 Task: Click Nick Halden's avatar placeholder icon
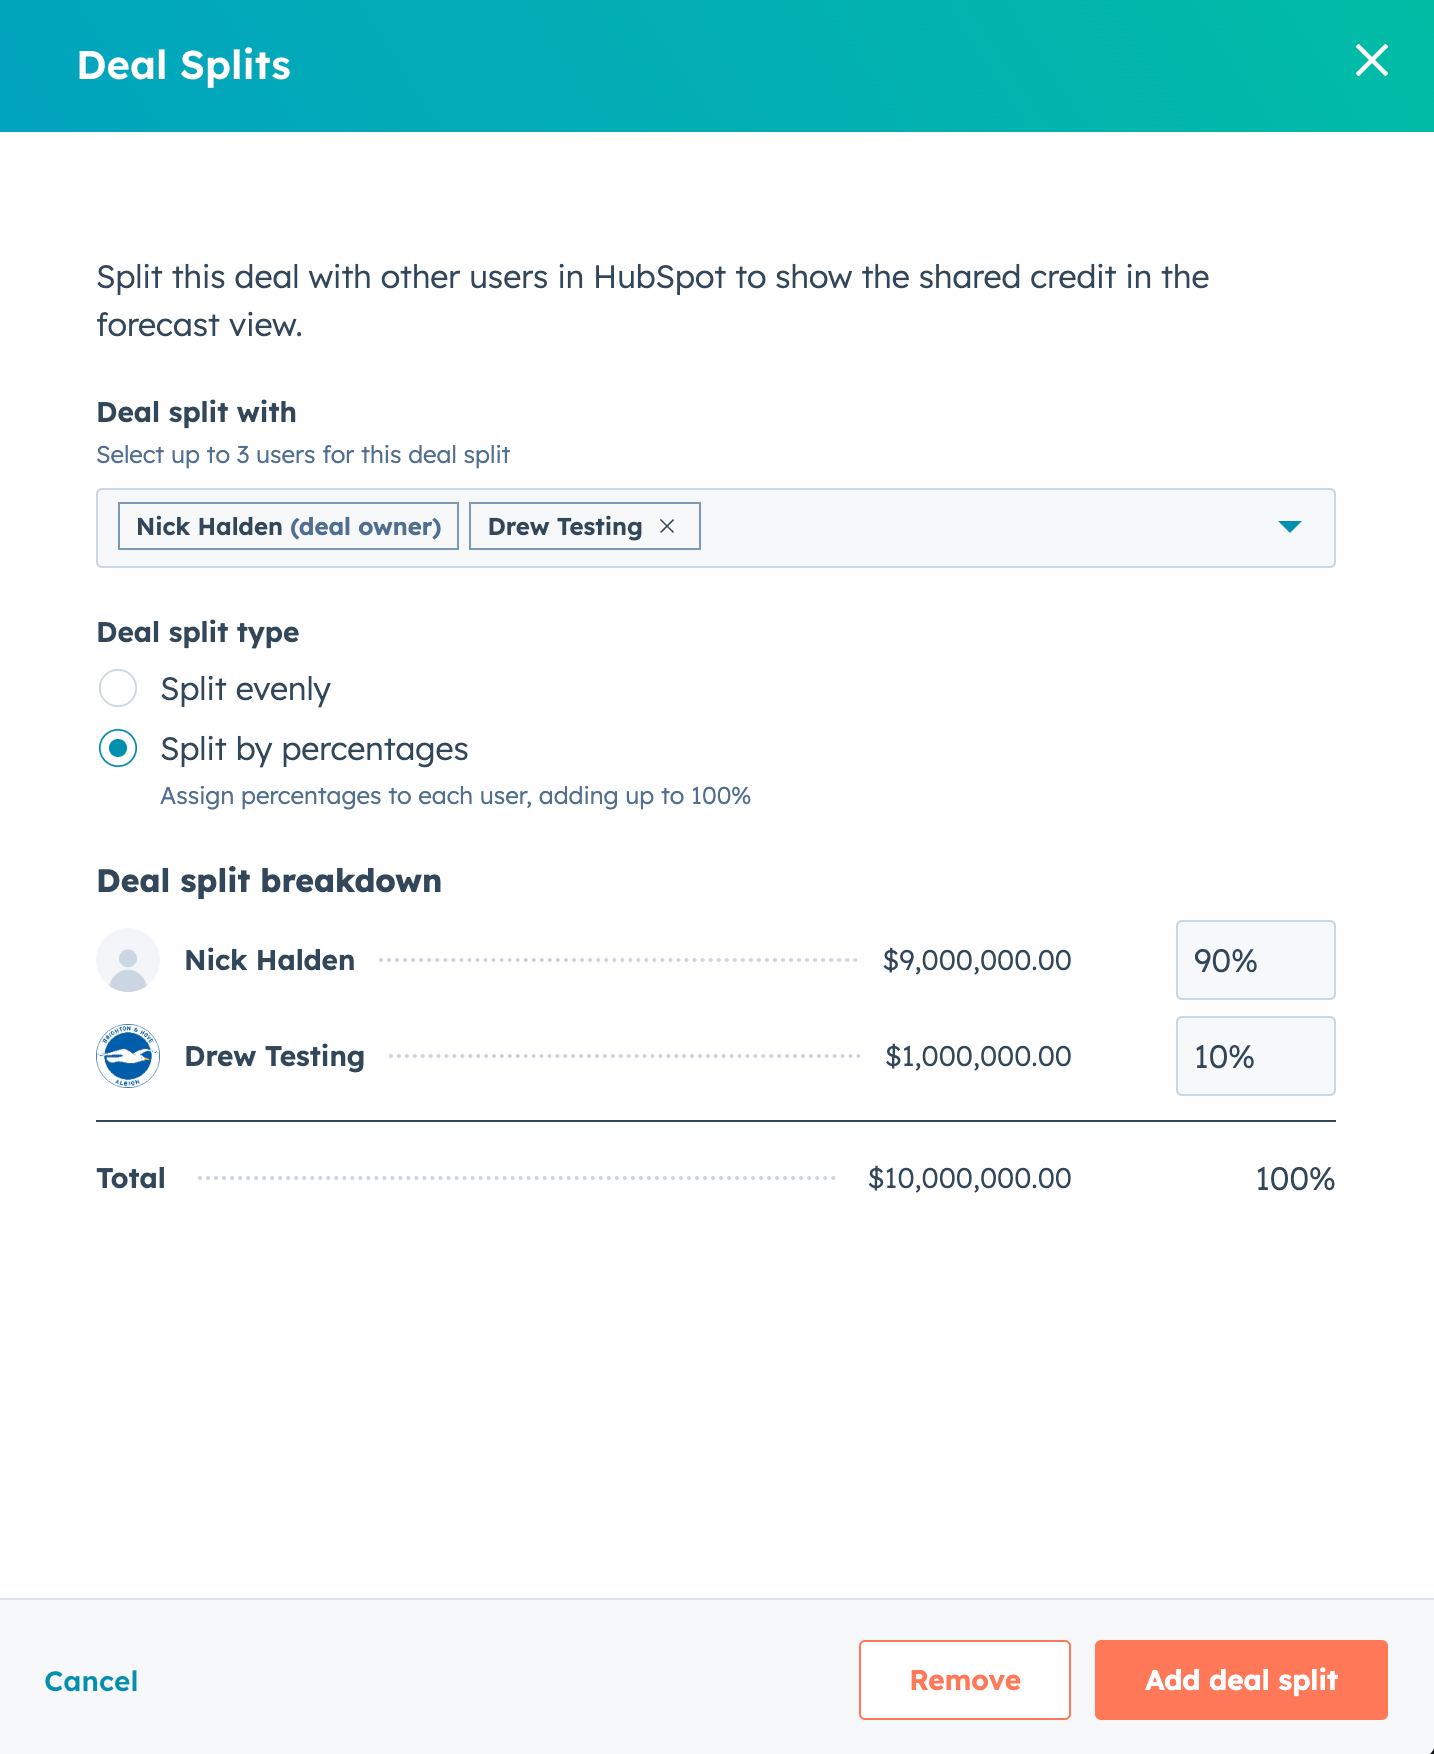128,960
